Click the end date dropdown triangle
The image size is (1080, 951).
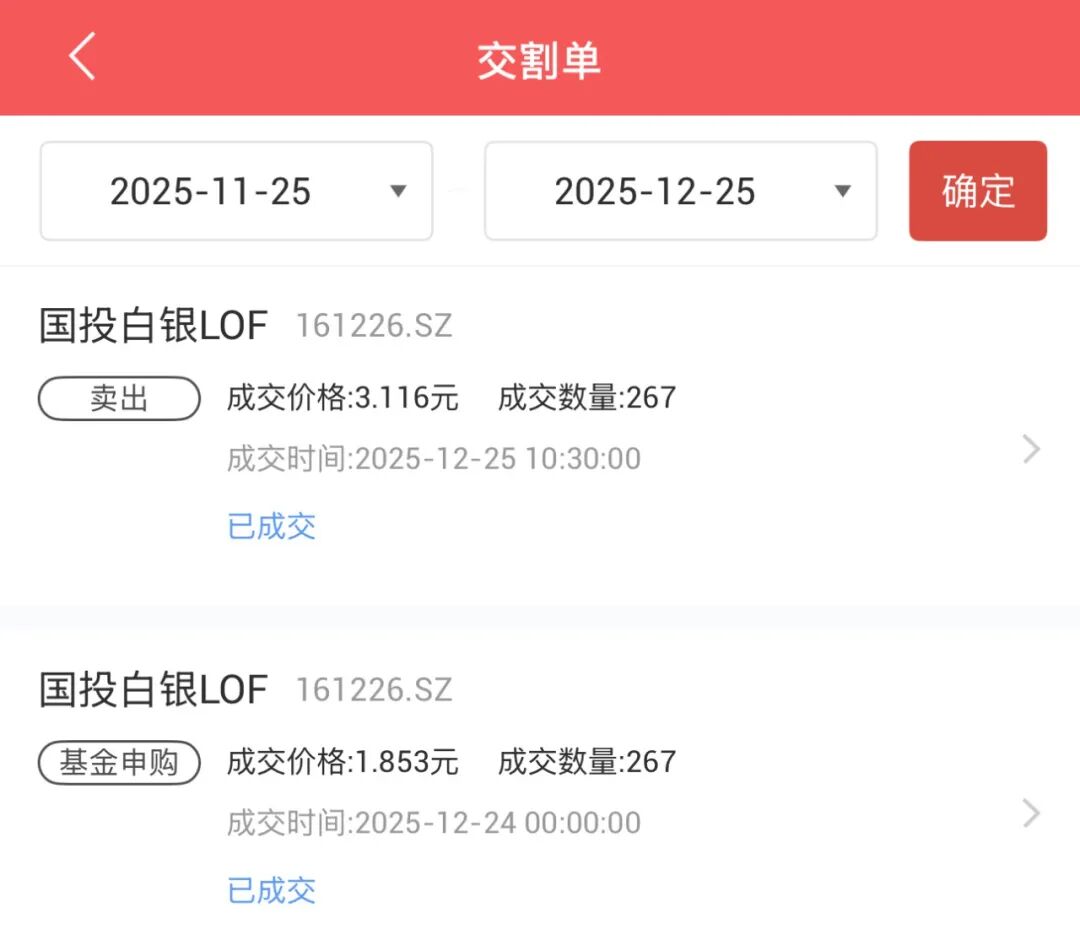pyautogui.click(x=842, y=191)
